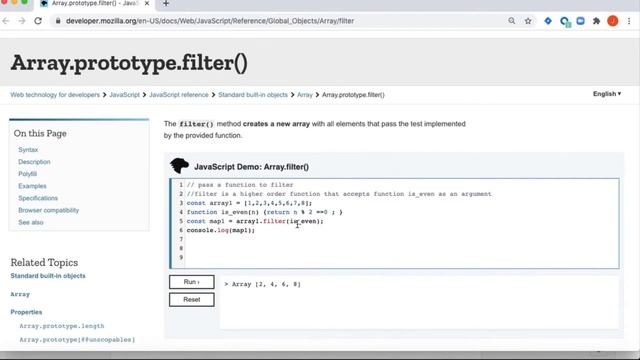Screen dimensions: 640x360
Task: Open the Array breadcrumb link
Action: click(304, 95)
